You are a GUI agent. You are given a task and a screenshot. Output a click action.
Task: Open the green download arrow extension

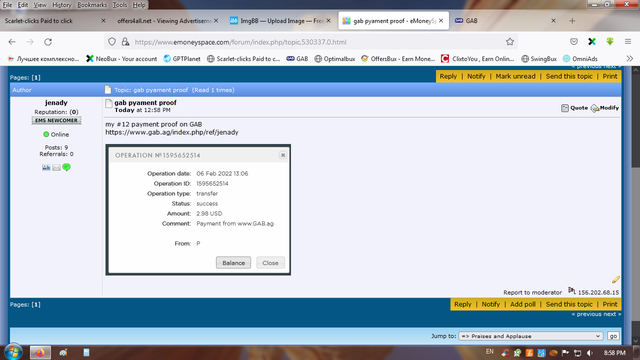click(610, 42)
